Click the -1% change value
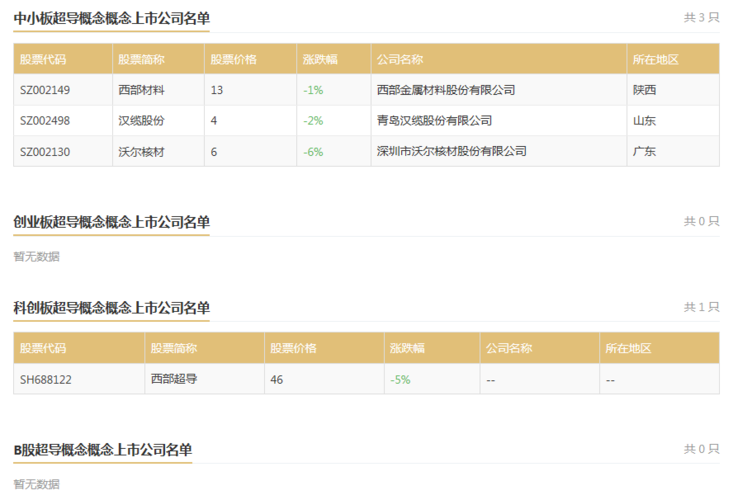Image resolution: width=738 pixels, height=500 pixels. click(313, 90)
